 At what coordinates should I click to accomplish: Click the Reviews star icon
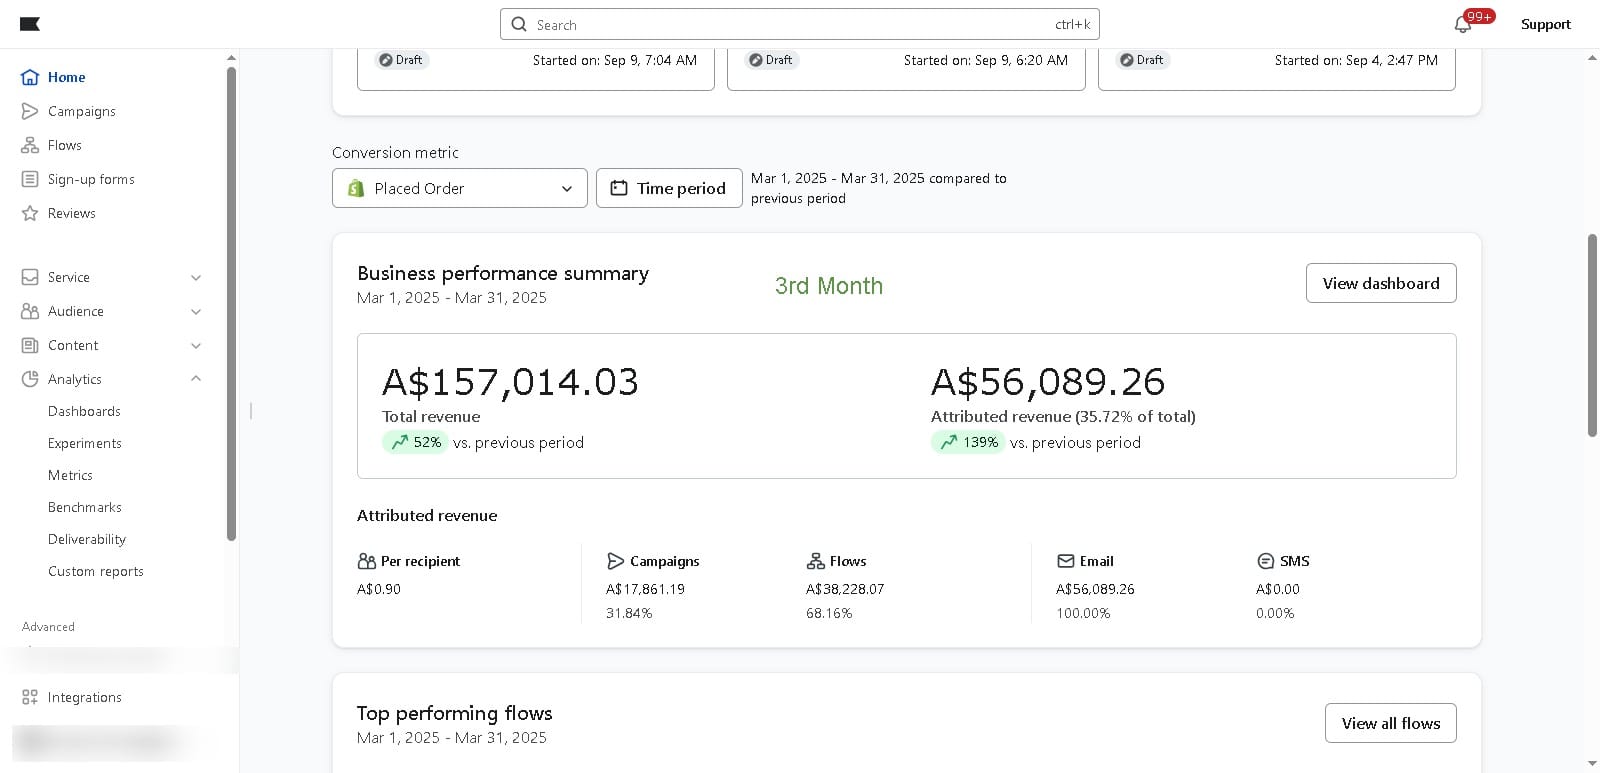30,213
